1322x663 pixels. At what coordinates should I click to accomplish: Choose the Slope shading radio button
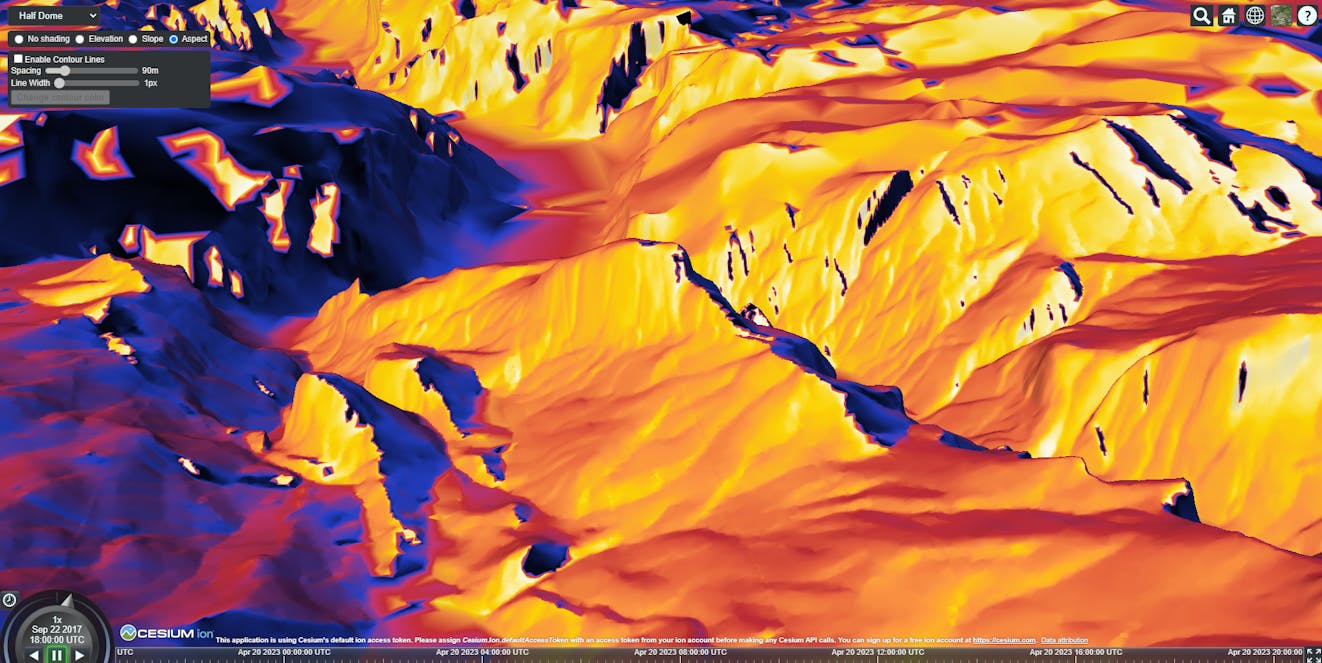(x=133, y=39)
